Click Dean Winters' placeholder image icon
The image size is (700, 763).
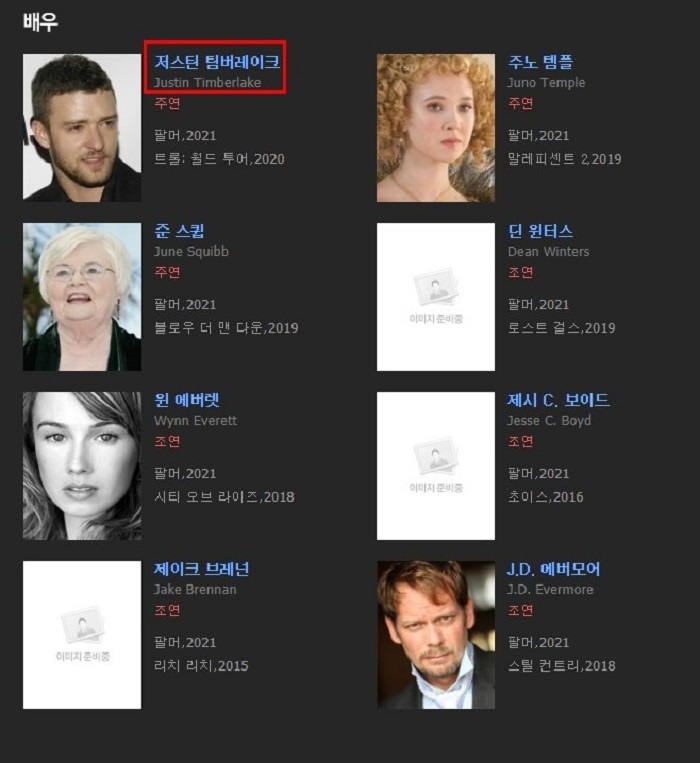point(436,297)
